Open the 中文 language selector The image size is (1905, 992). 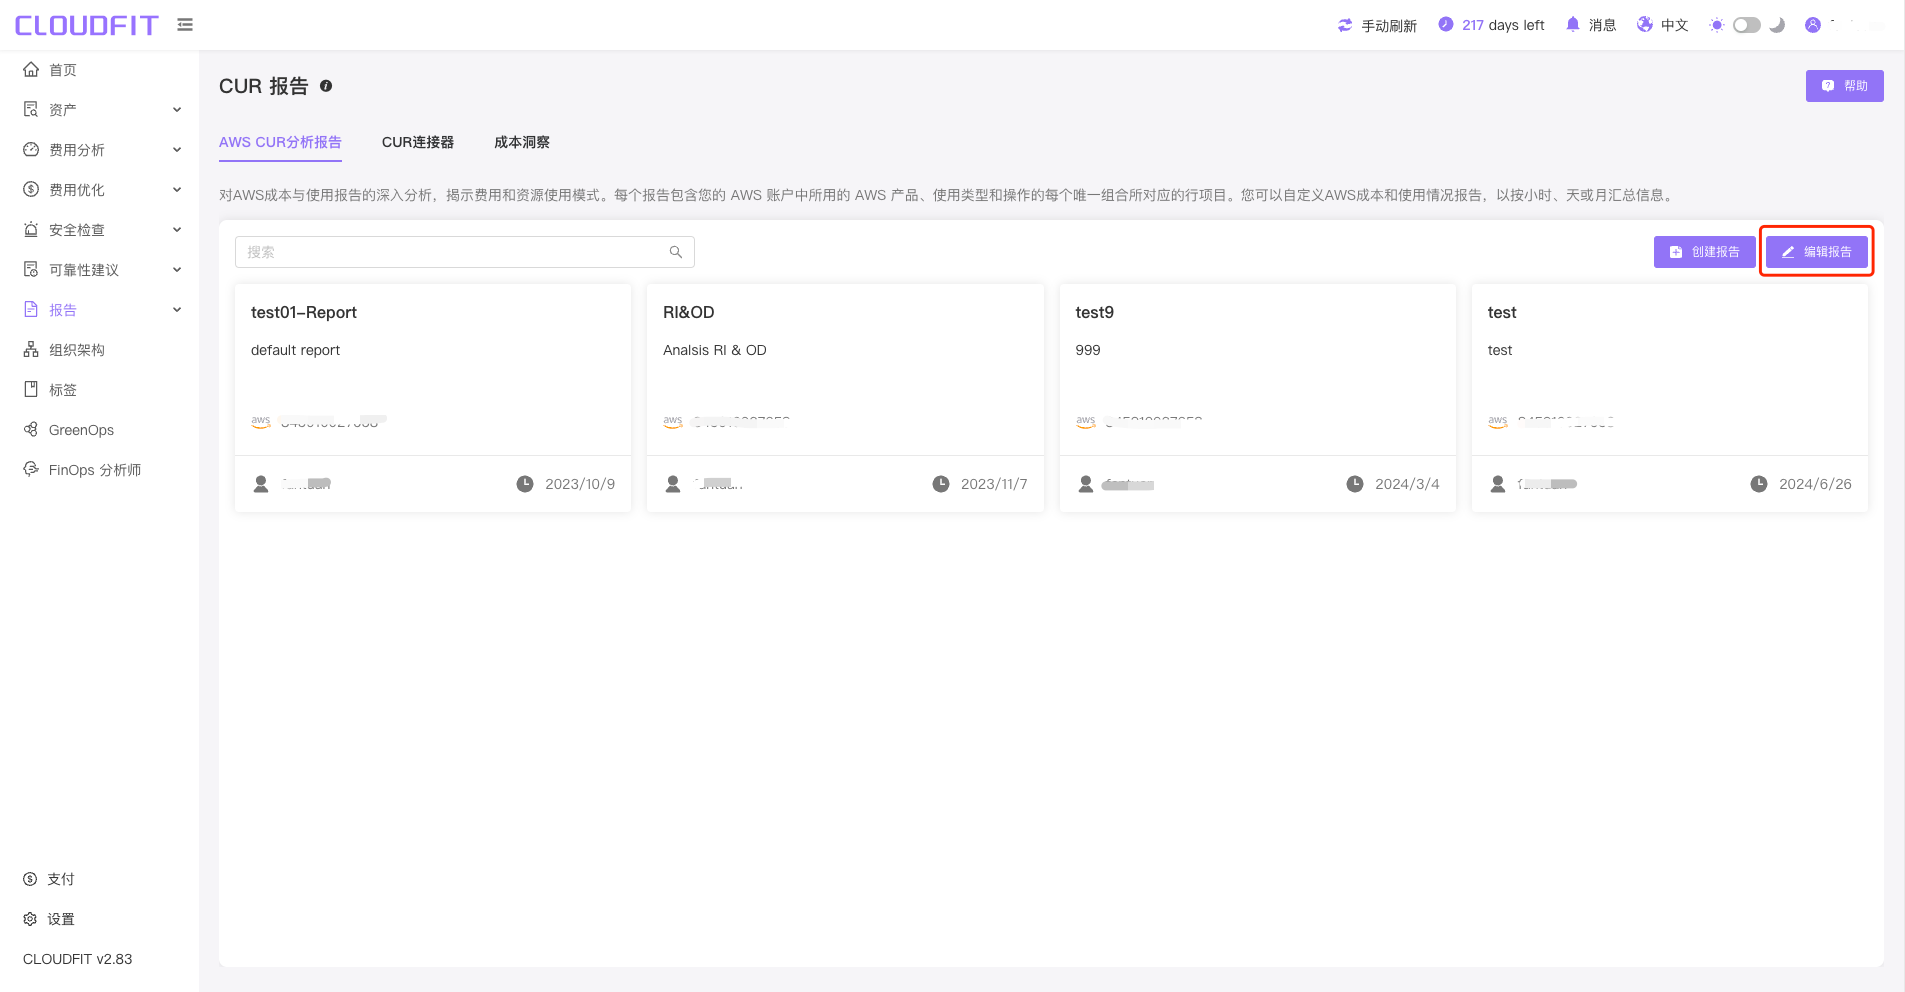pos(1674,25)
